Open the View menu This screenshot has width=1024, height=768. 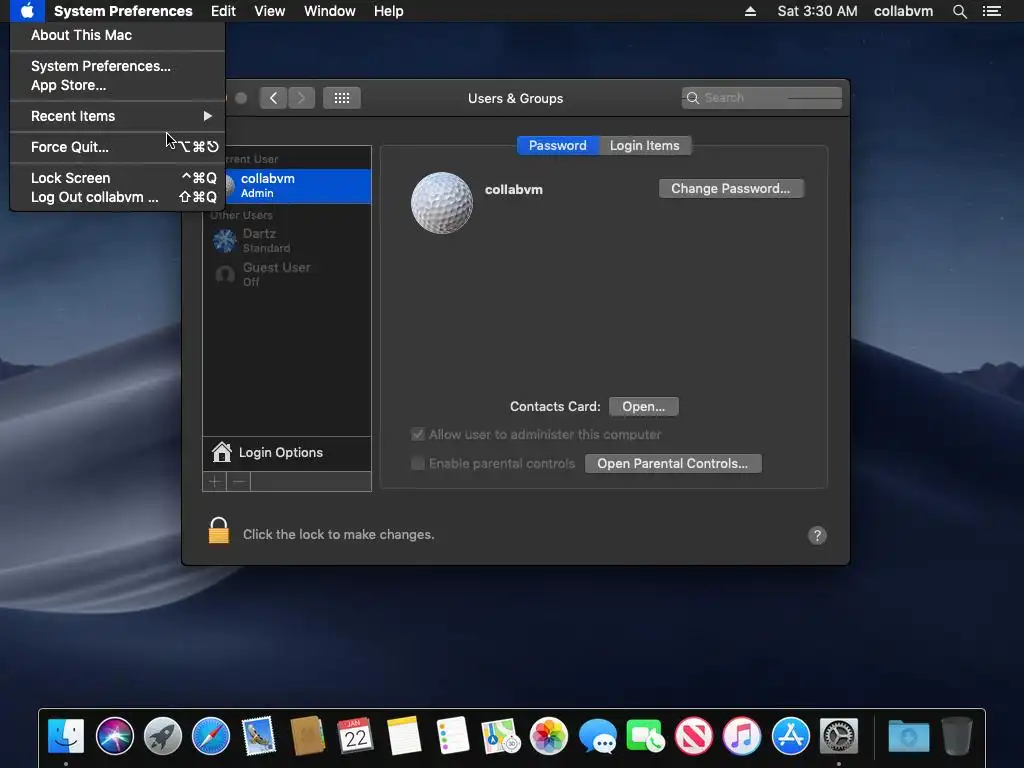(x=269, y=11)
